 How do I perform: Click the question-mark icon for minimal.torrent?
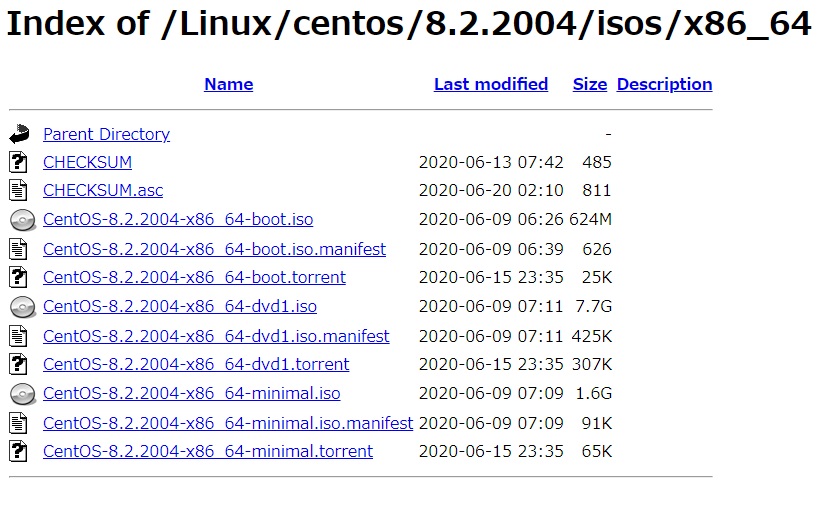tap(18, 451)
